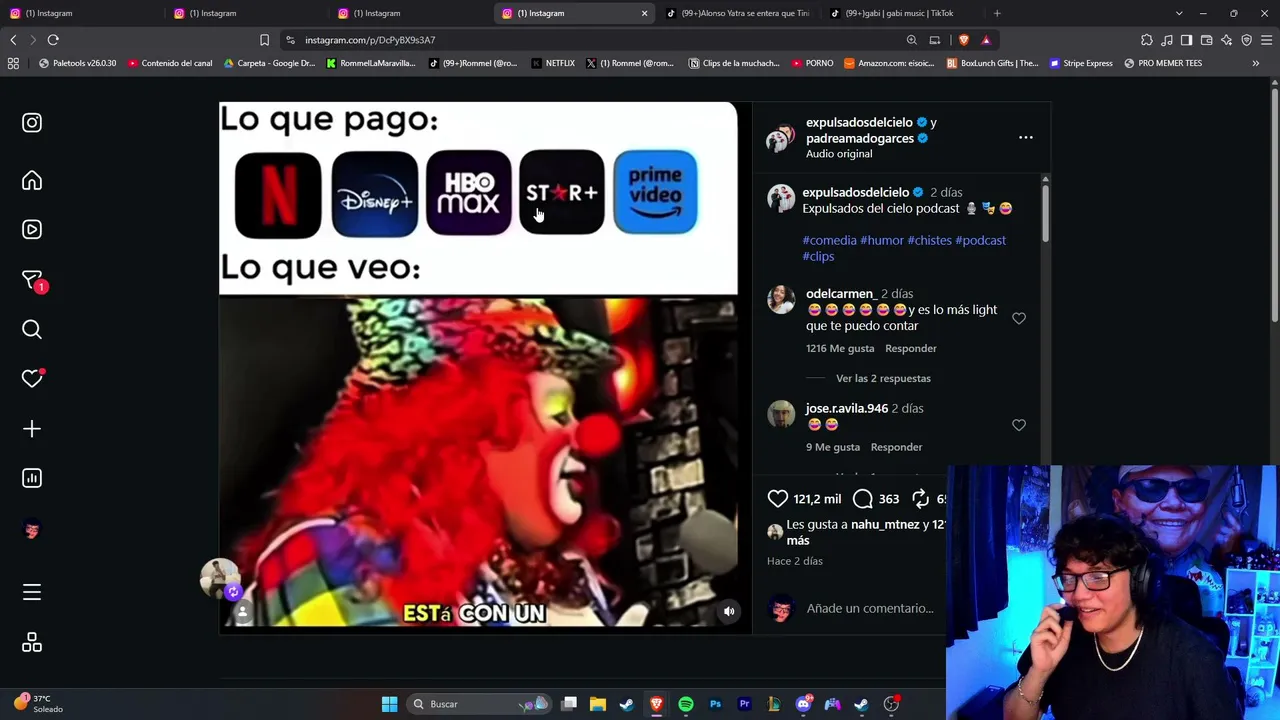
Task: Show more bookmarks with the chevron
Action: coord(1256,63)
